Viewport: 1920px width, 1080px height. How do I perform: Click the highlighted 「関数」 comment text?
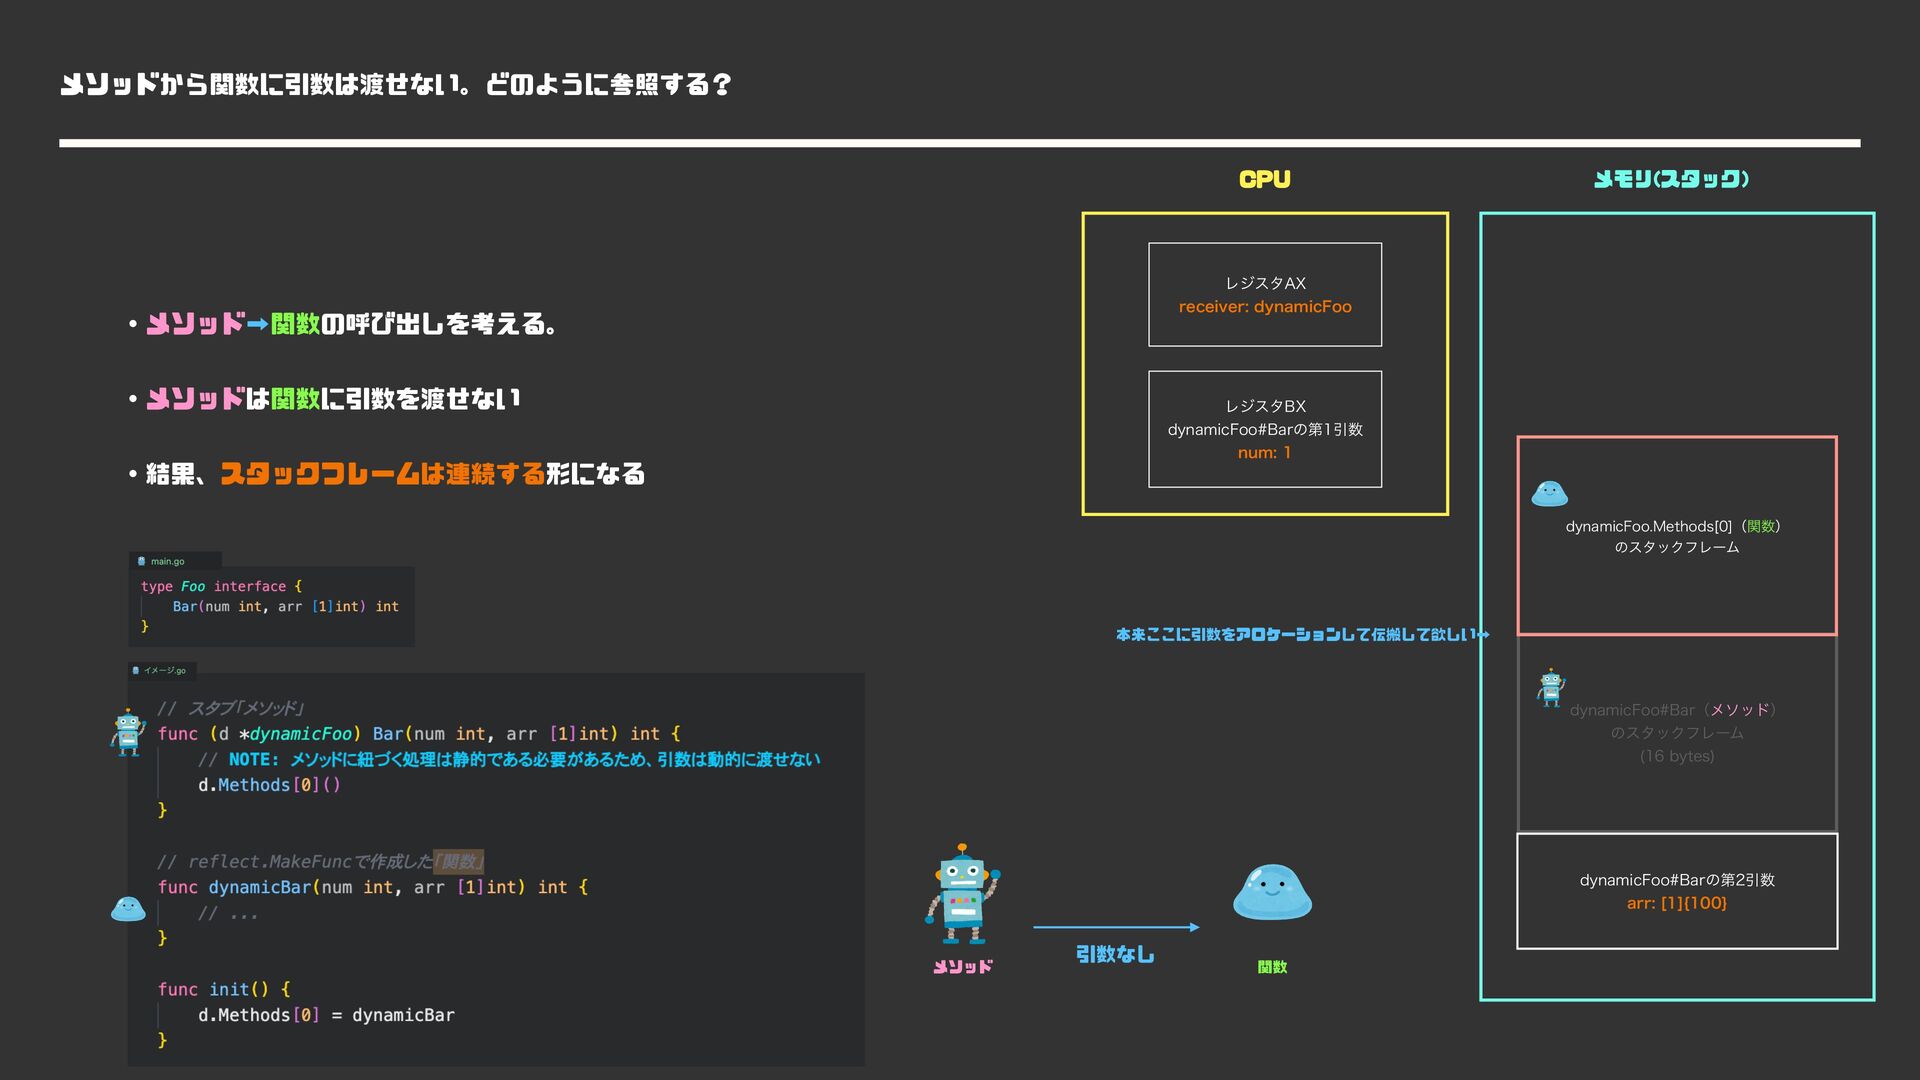459,862
